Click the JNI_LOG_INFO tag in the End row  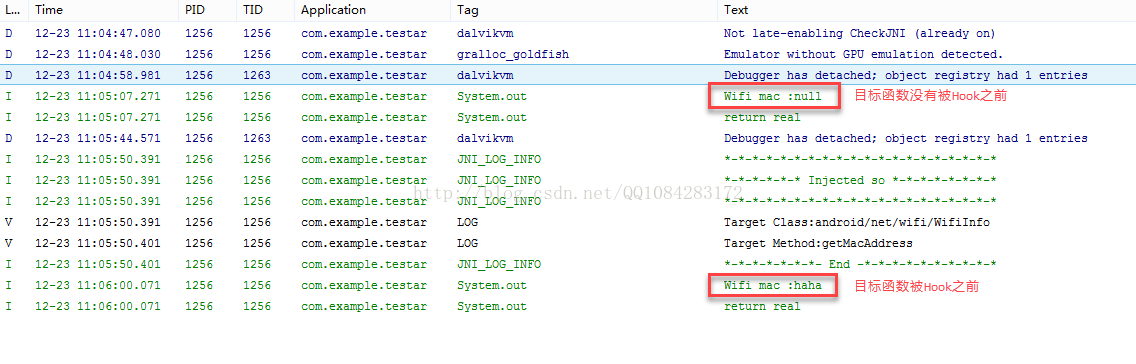tap(498, 264)
